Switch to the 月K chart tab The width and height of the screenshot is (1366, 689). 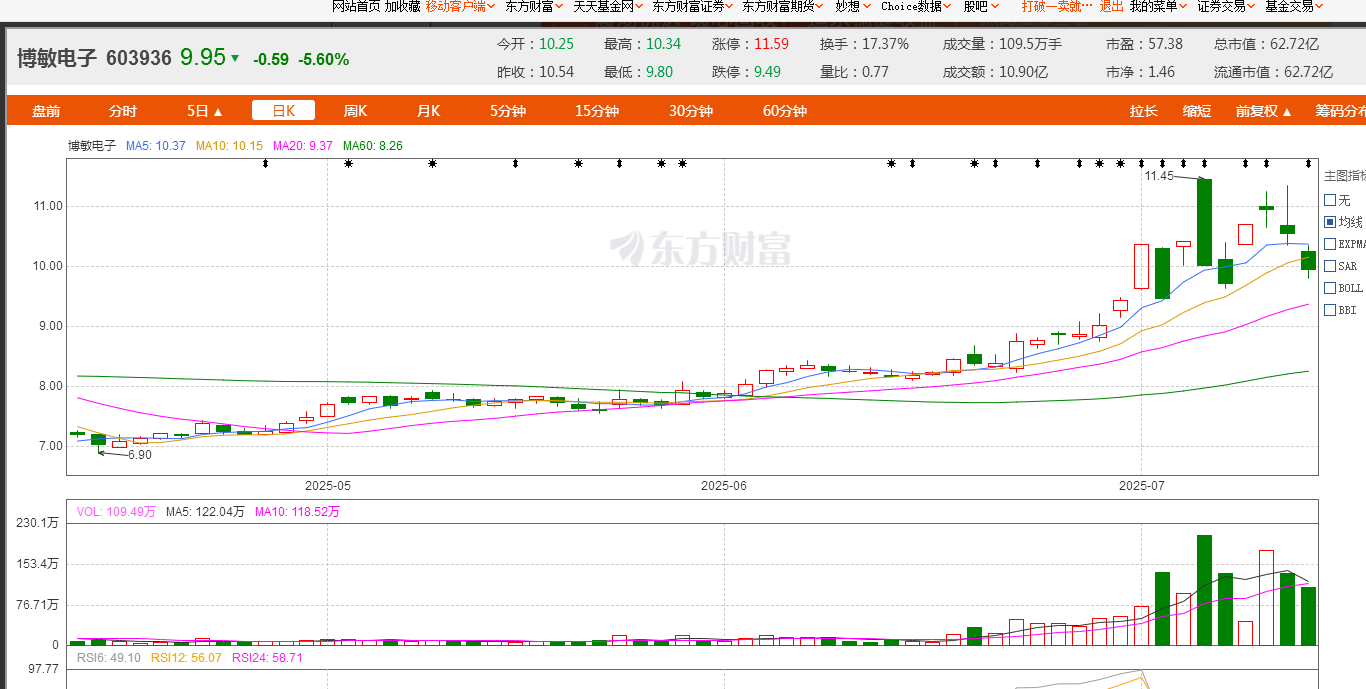(428, 111)
